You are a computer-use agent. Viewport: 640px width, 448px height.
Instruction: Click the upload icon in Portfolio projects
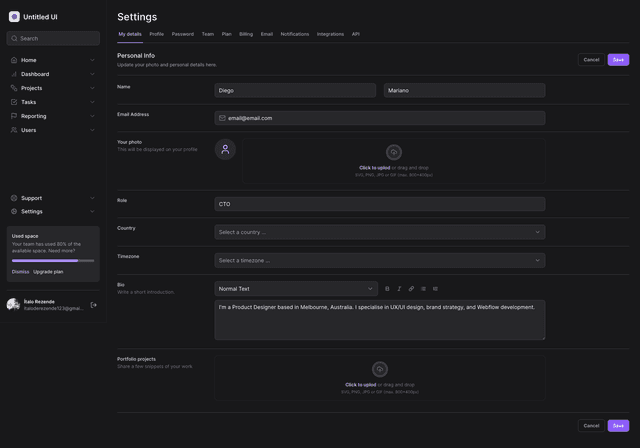coord(380,370)
